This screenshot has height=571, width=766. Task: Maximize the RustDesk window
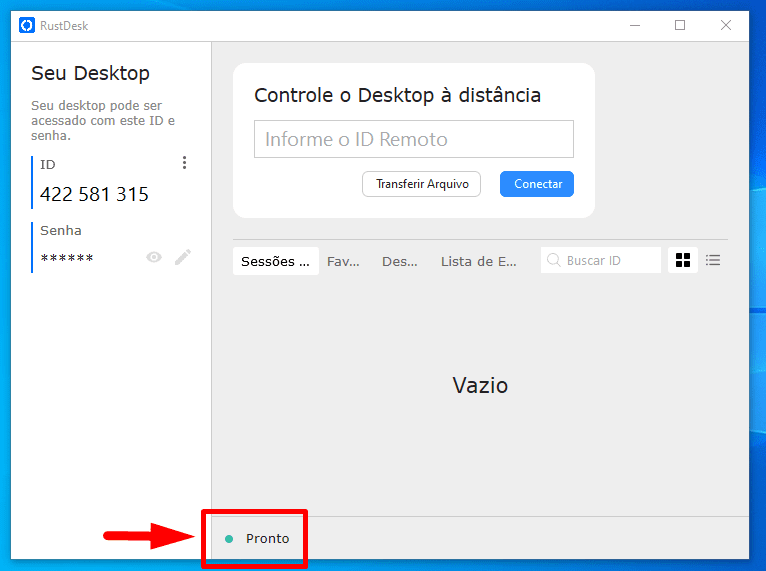(x=680, y=25)
